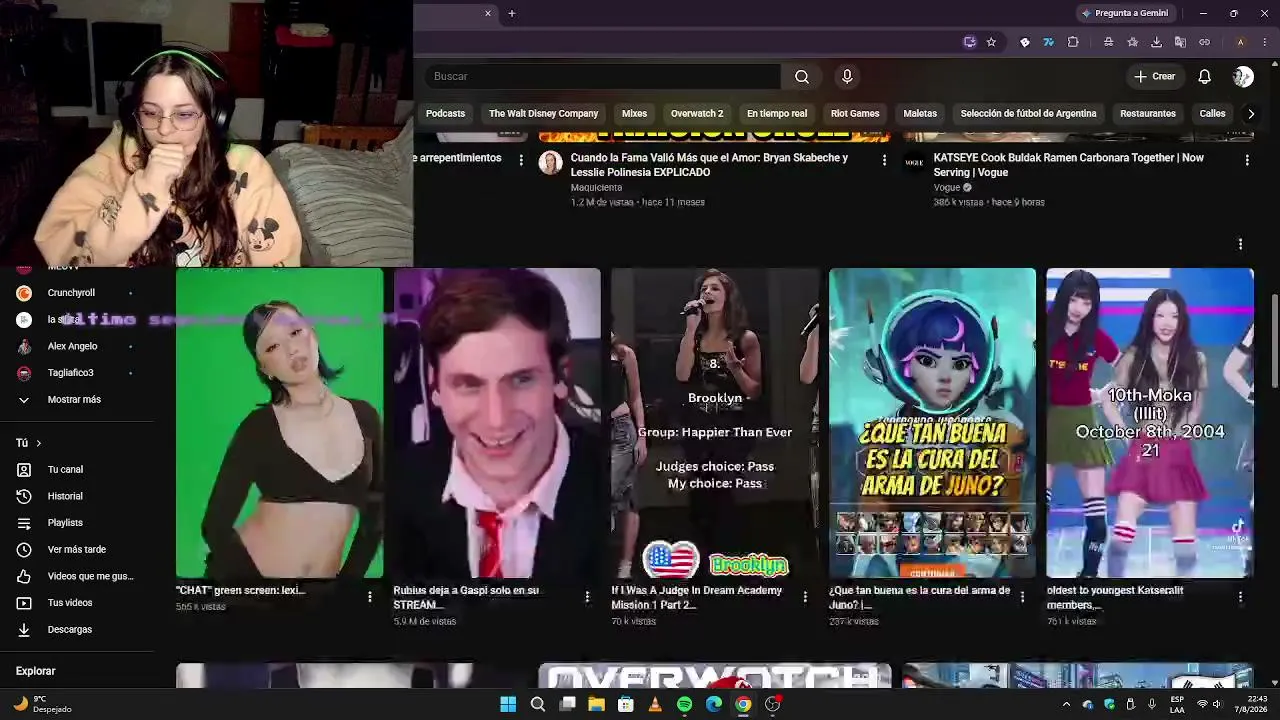Open the YouTube account avatar menu
This screenshot has height=720, width=1280.
point(1243,77)
